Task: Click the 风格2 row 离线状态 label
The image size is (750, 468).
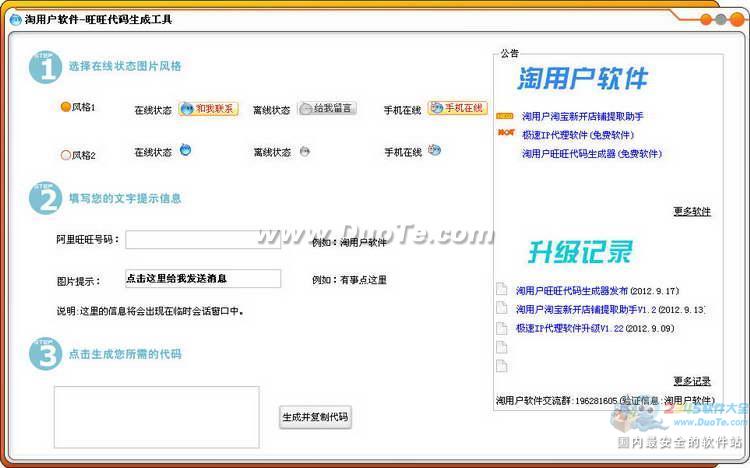Action: [x=272, y=153]
